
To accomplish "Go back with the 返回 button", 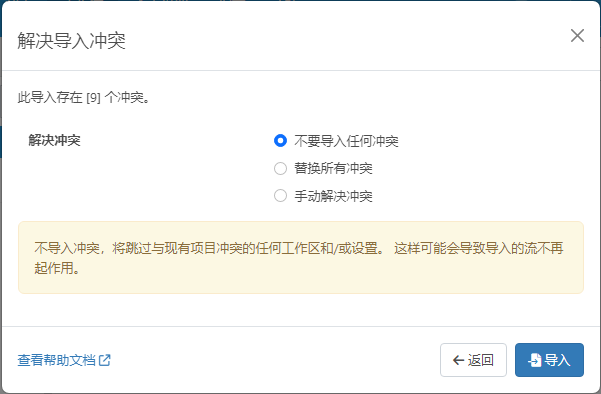I will (x=473, y=360).
